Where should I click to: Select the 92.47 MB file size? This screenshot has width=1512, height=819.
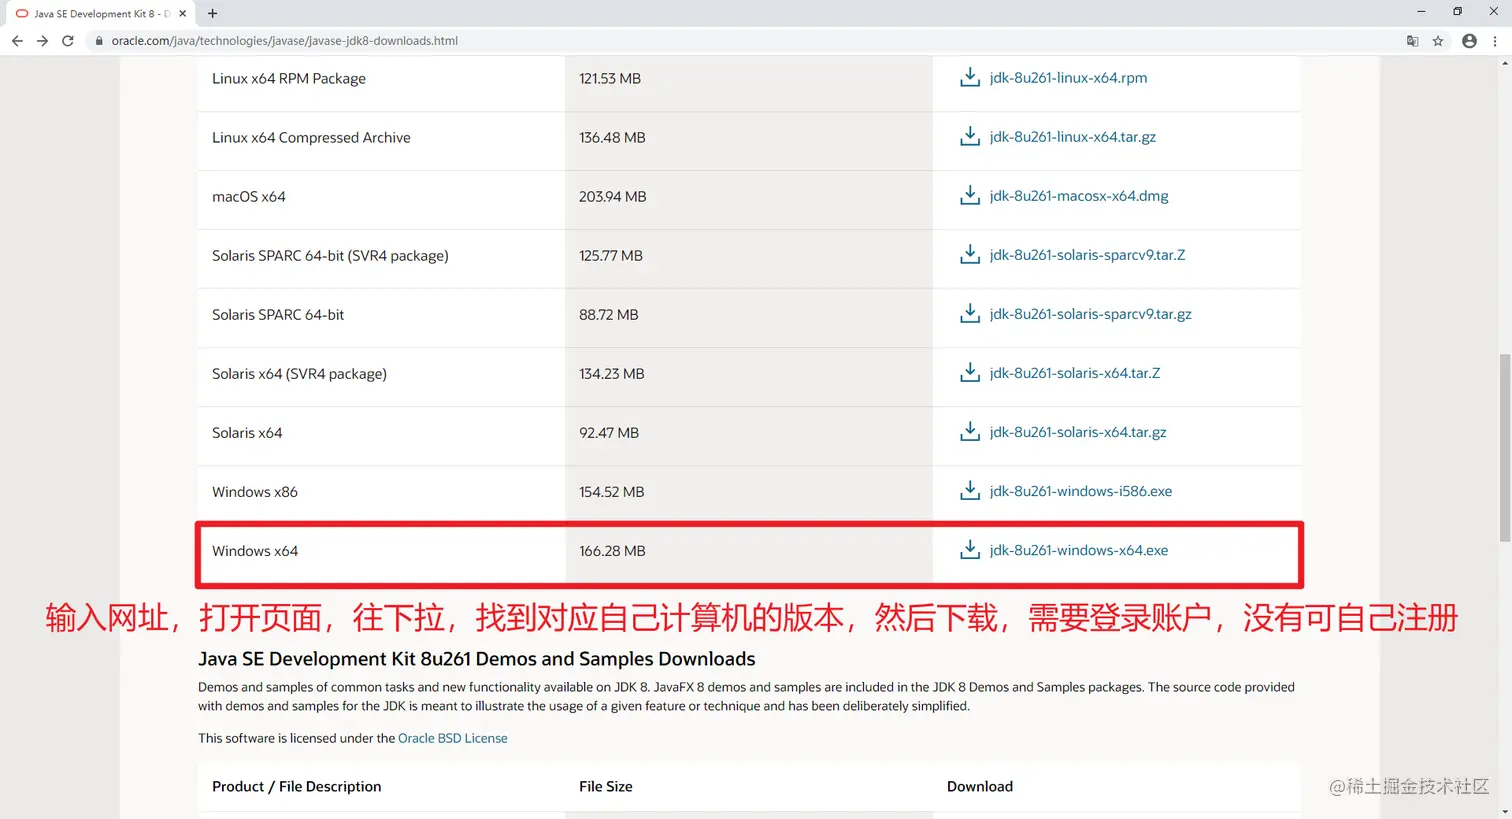(x=609, y=433)
